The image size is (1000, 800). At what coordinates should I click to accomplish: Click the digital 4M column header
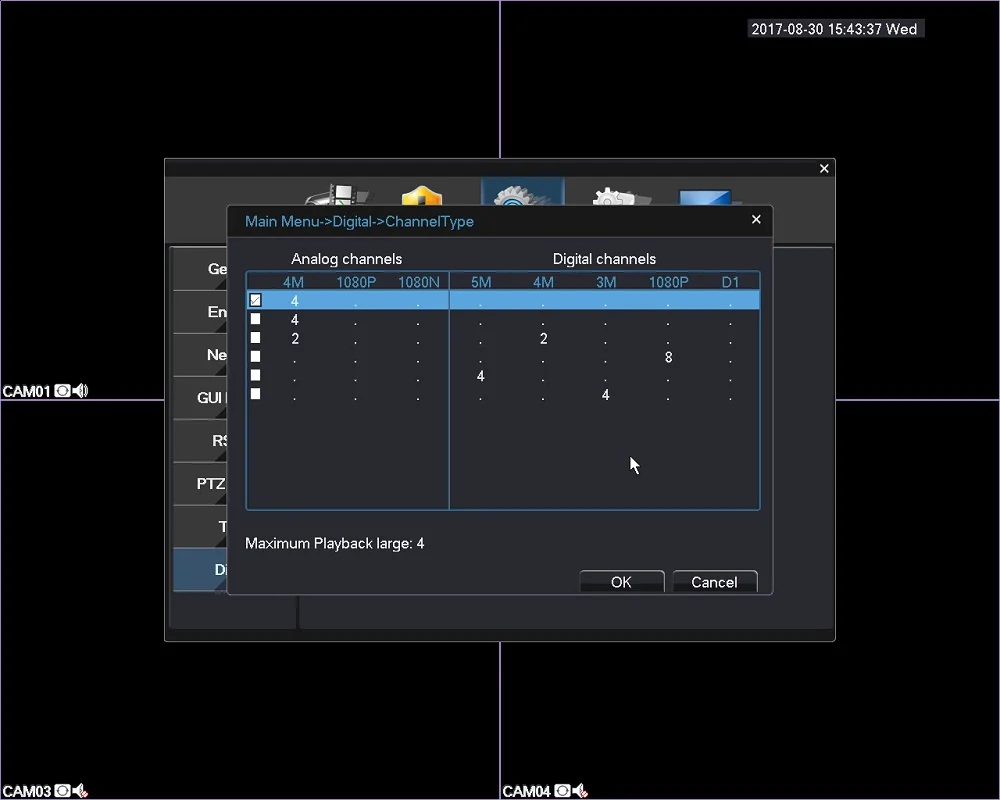[543, 282]
